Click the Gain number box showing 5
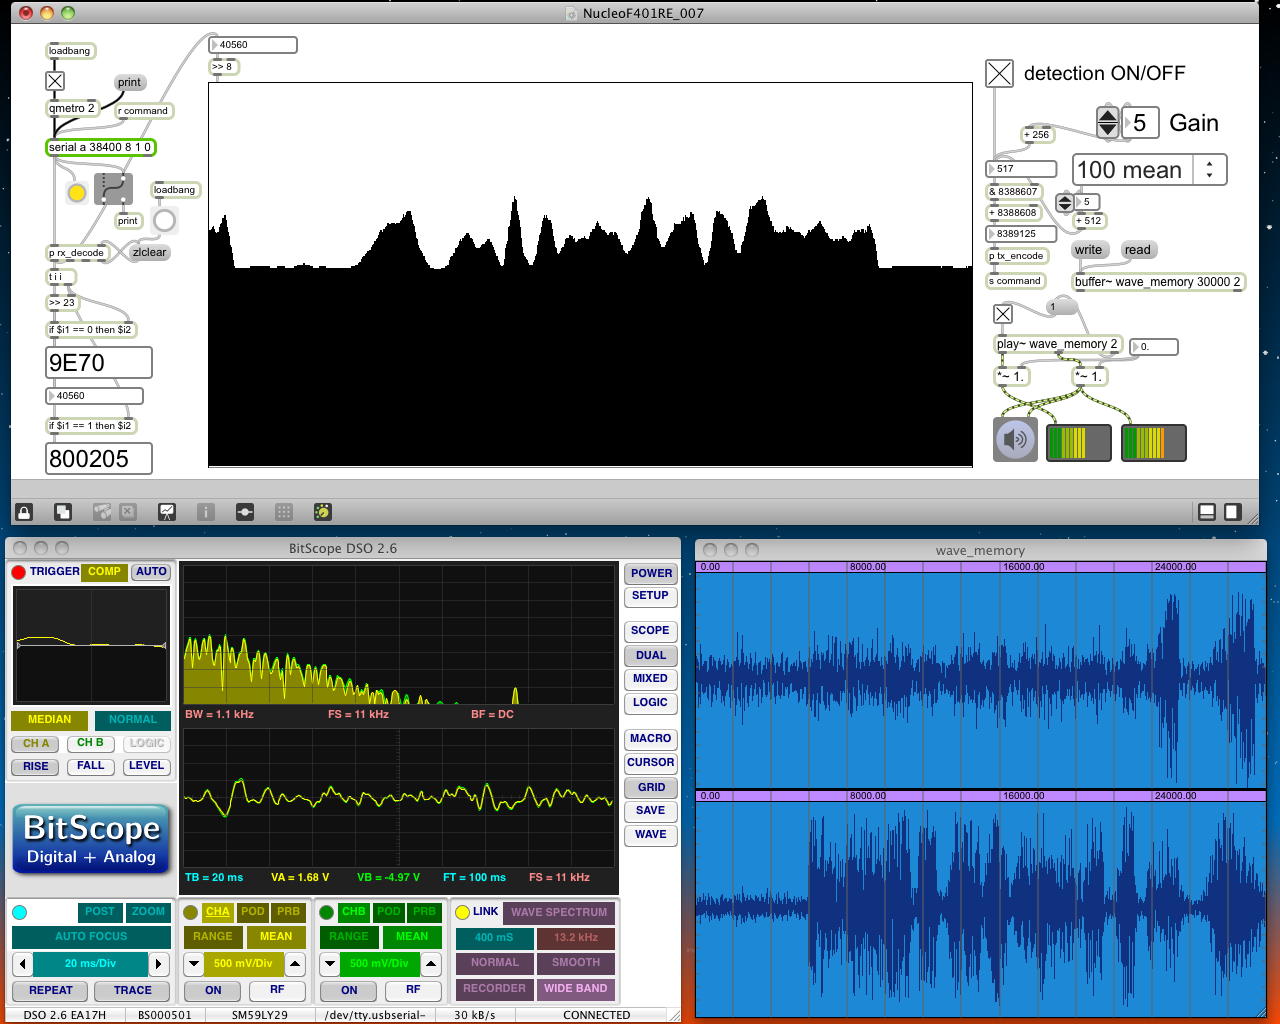The image size is (1280, 1024). pos(1140,123)
